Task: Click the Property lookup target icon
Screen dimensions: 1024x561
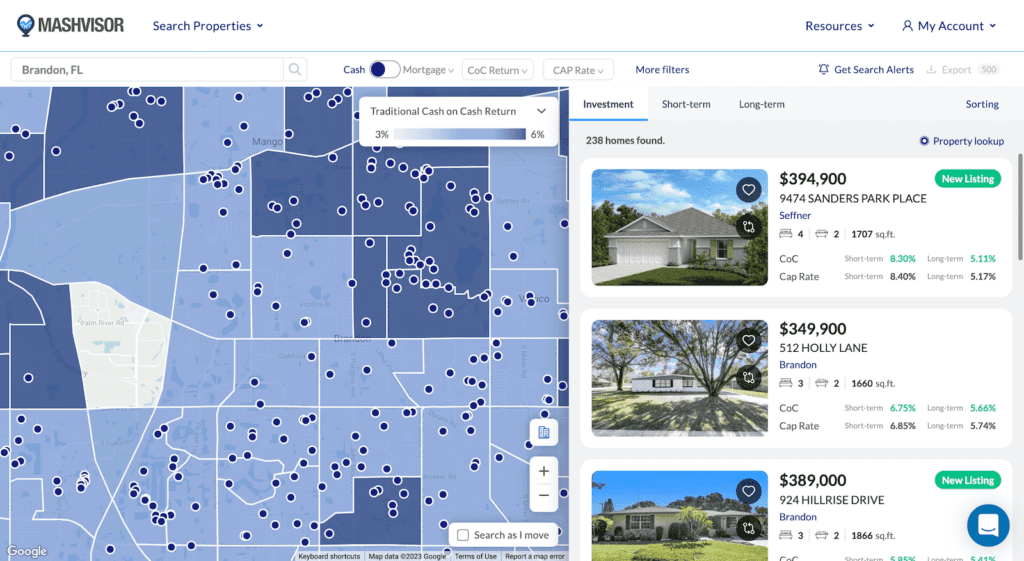Action: click(924, 141)
